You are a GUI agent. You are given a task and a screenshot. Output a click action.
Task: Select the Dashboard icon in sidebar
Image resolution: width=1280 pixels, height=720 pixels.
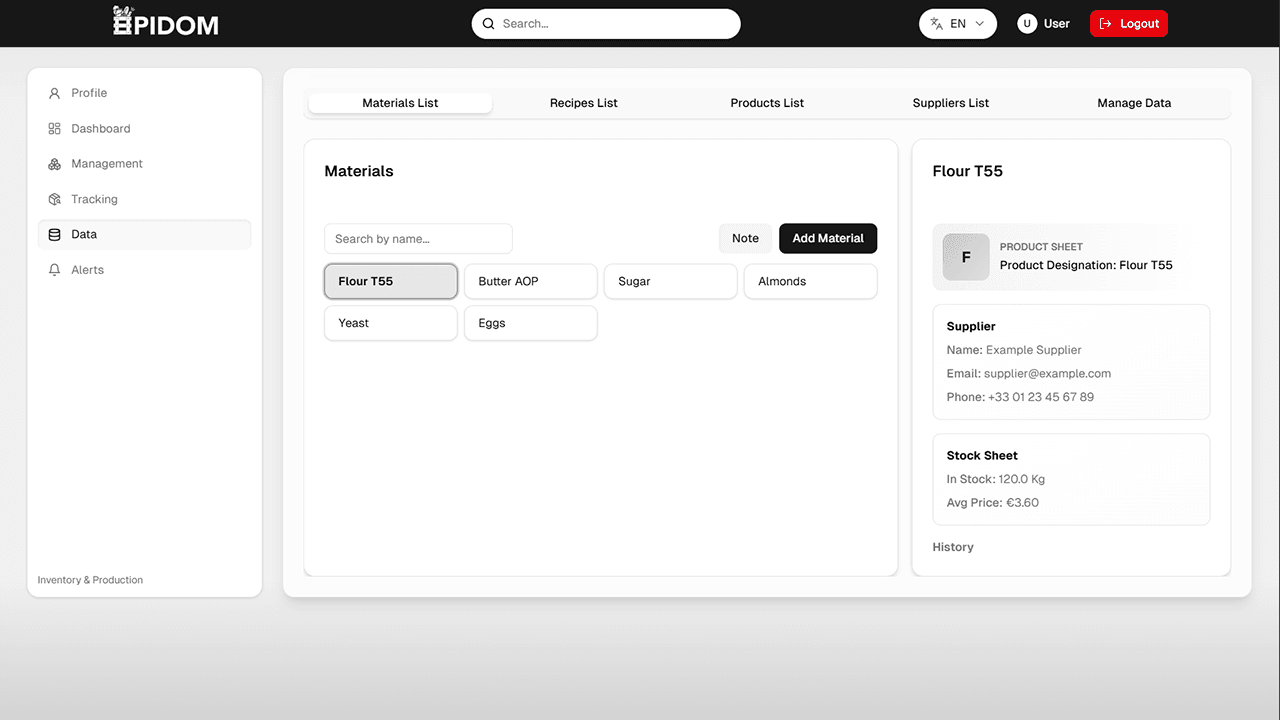pyautogui.click(x=53, y=128)
